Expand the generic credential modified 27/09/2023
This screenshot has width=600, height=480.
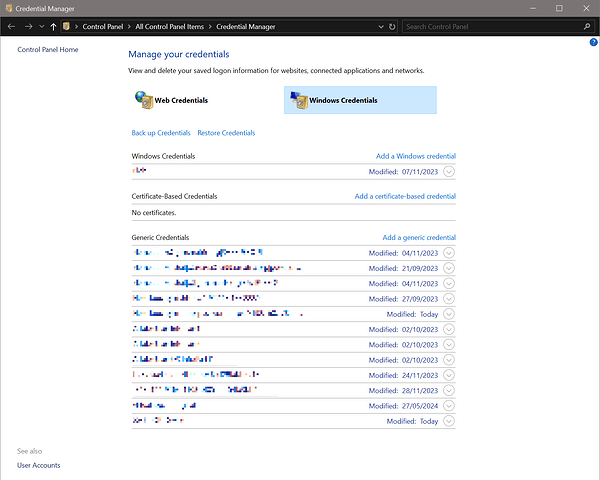[x=449, y=299]
